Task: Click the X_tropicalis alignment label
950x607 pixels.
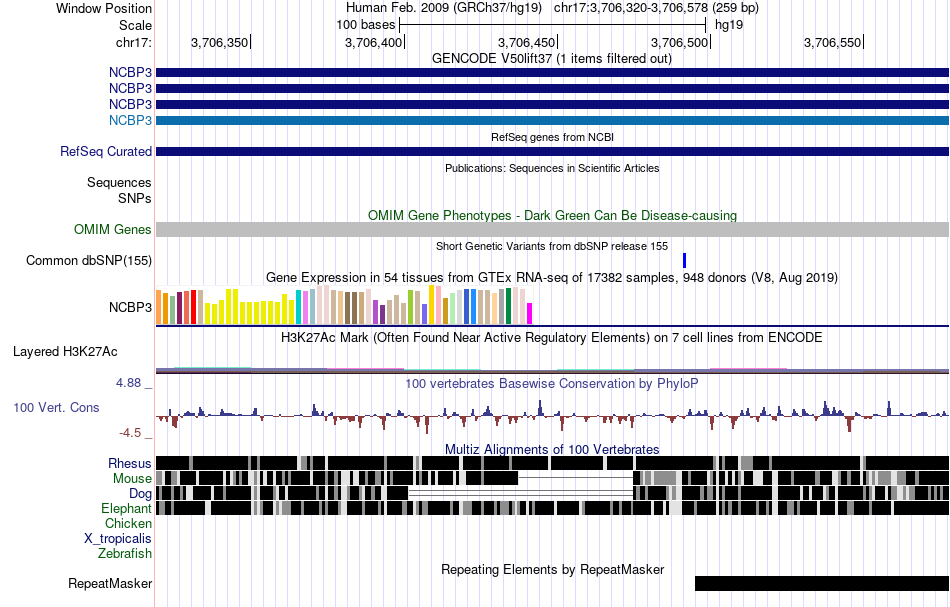Action: pyautogui.click(x=118, y=539)
